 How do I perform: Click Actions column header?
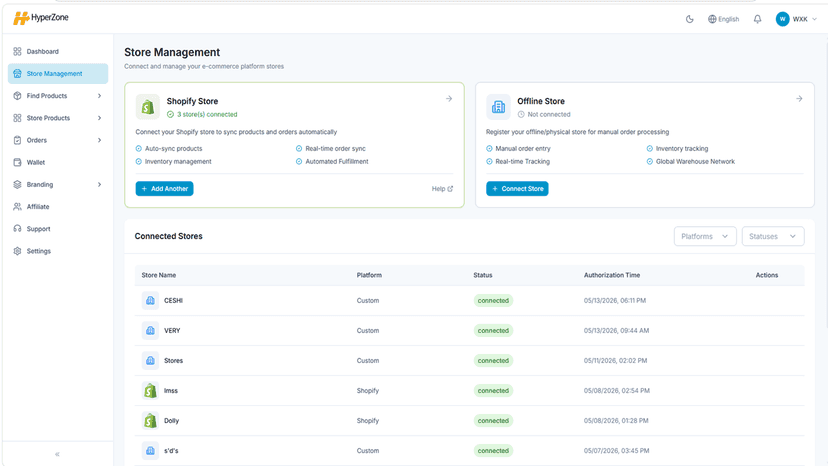[x=767, y=275]
